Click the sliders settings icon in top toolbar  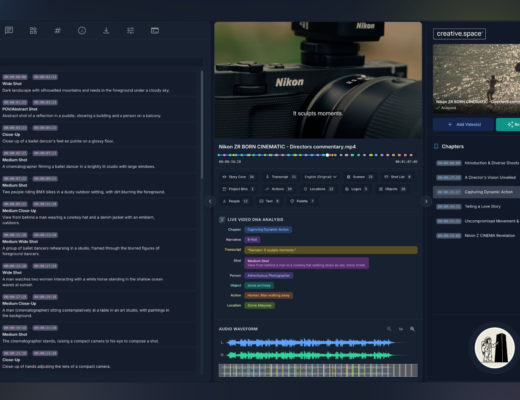[131, 31]
